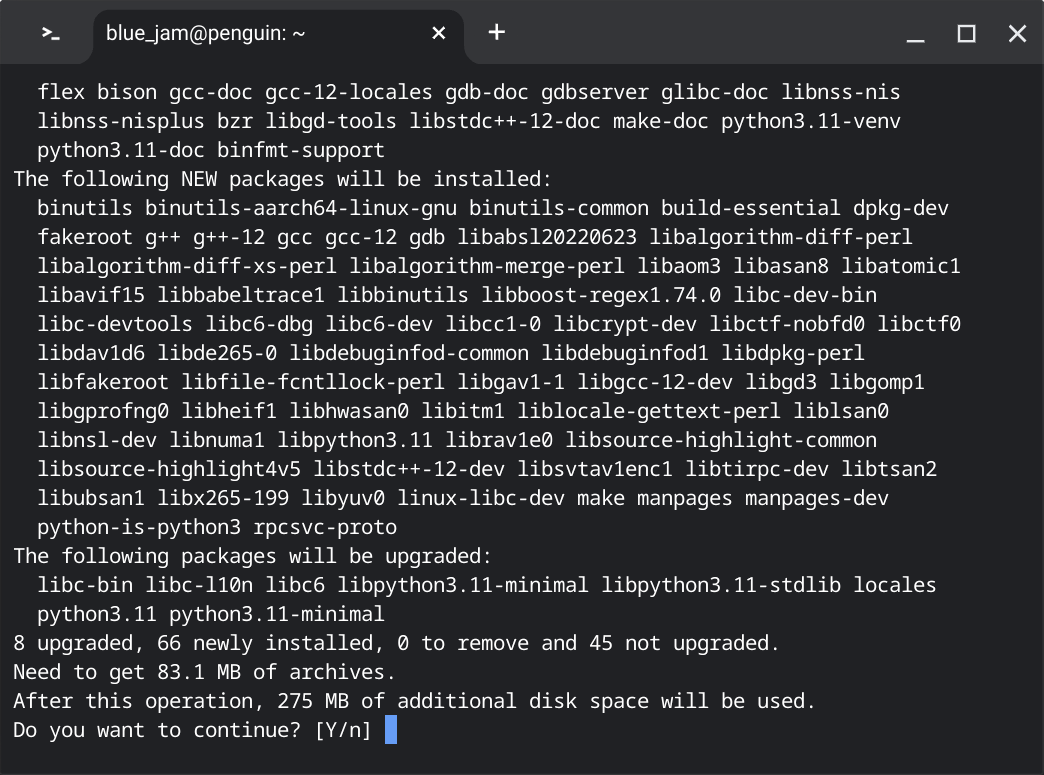This screenshot has height=775, width=1044.
Task: Close the blue_jam@penguin tab
Action: pyautogui.click(x=438, y=33)
